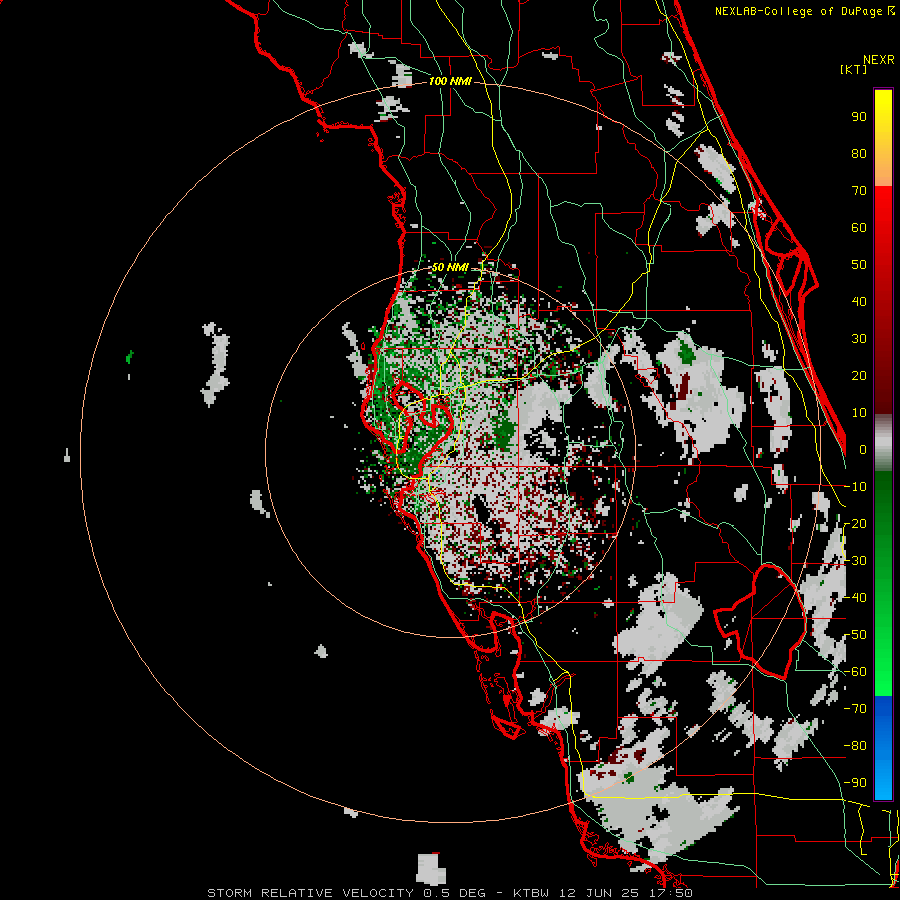Click the 100 NMI range ring label
This screenshot has width=900, height=900.
tap(450, 82)
